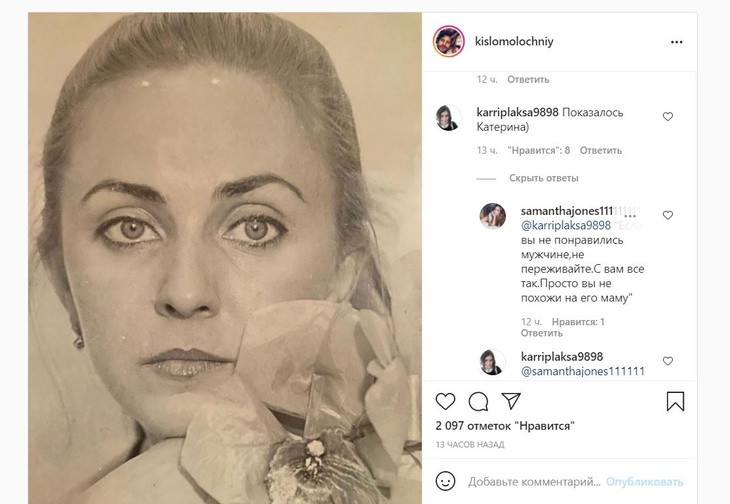Share post with paper plane icon
This screenshot has width=730, height=504.
point(510,401)
